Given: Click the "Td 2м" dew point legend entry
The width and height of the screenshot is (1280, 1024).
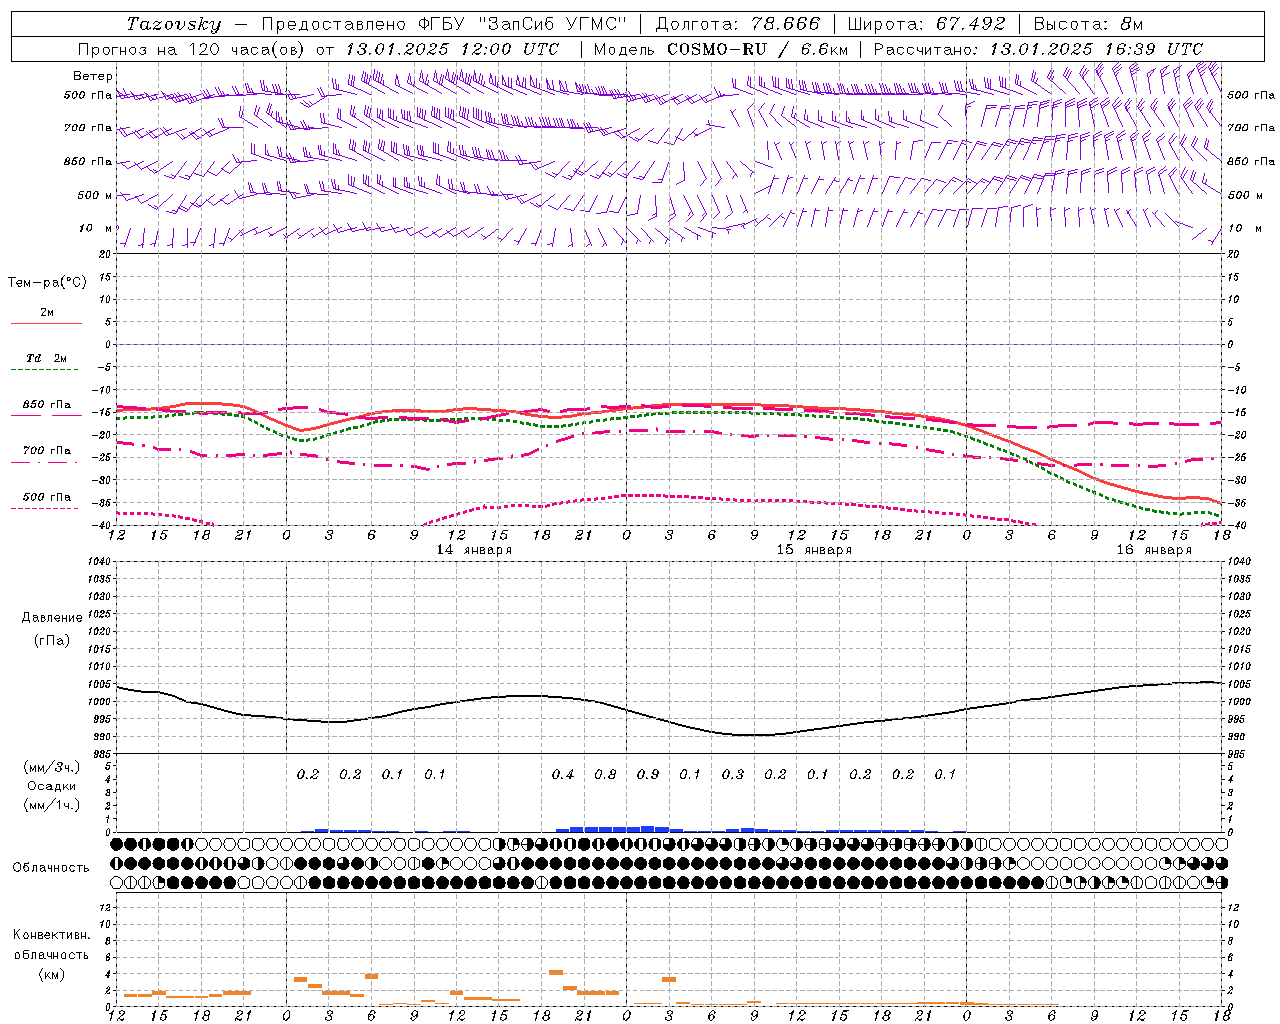Looking at the screenshot, I should pos(47,358).
